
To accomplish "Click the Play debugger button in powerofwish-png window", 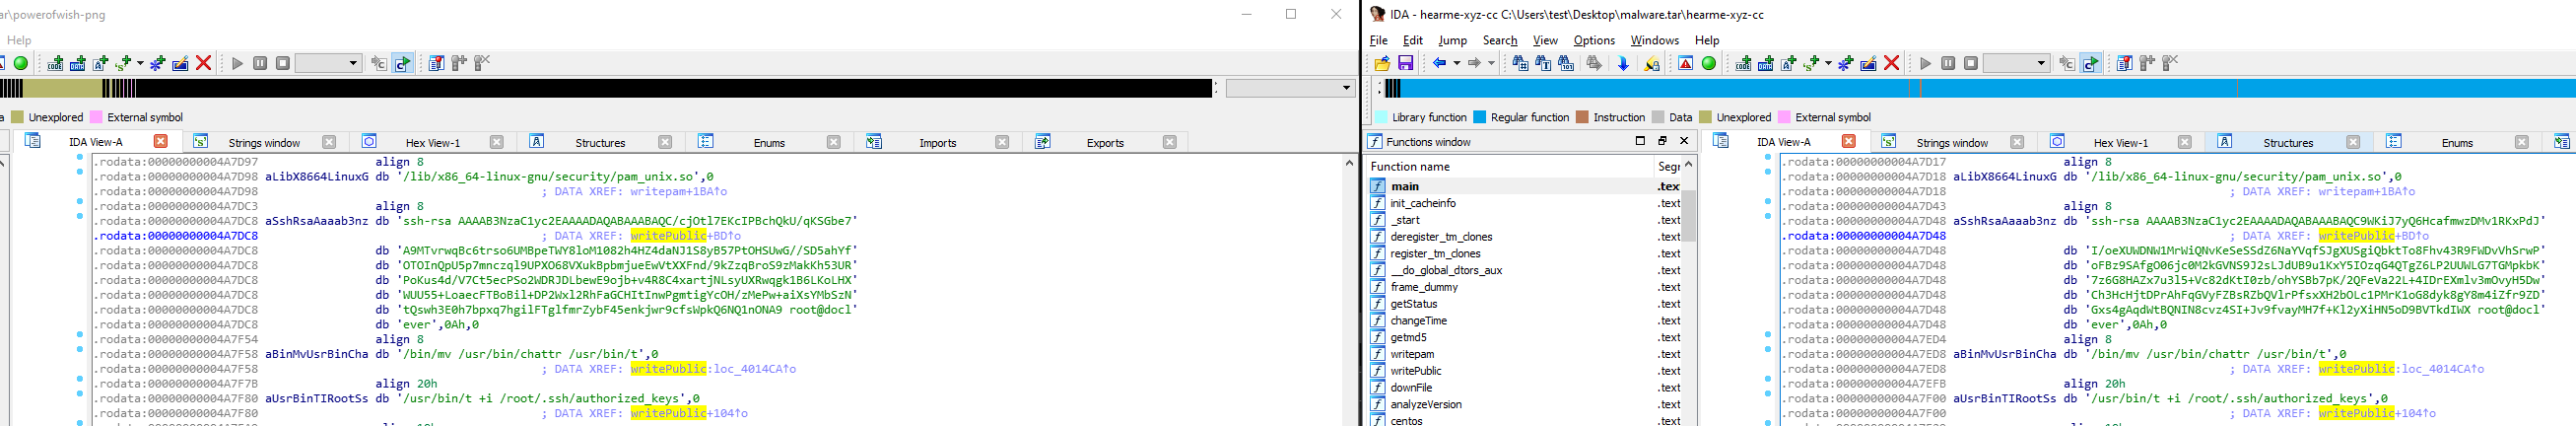I will [x=238, y=63].
